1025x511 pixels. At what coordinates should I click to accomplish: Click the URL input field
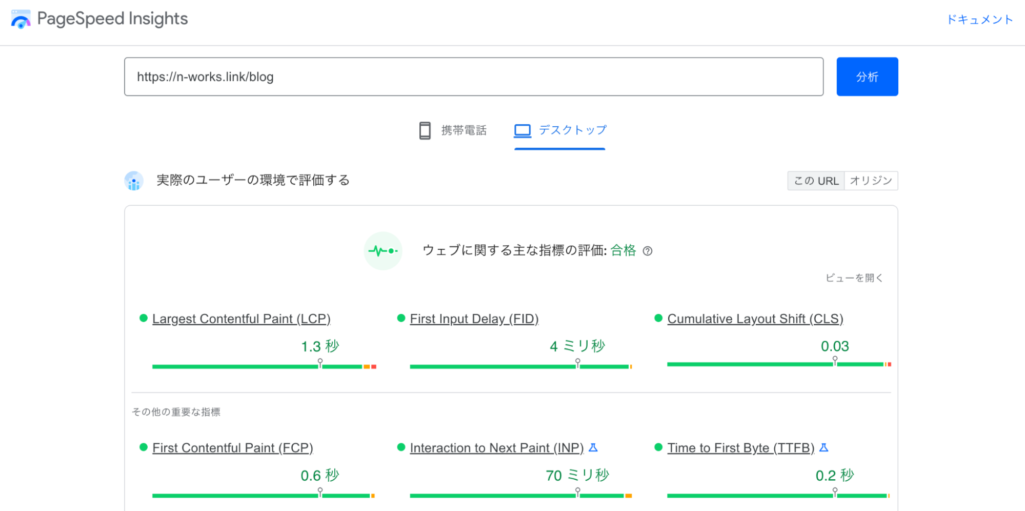click(474, 76)
